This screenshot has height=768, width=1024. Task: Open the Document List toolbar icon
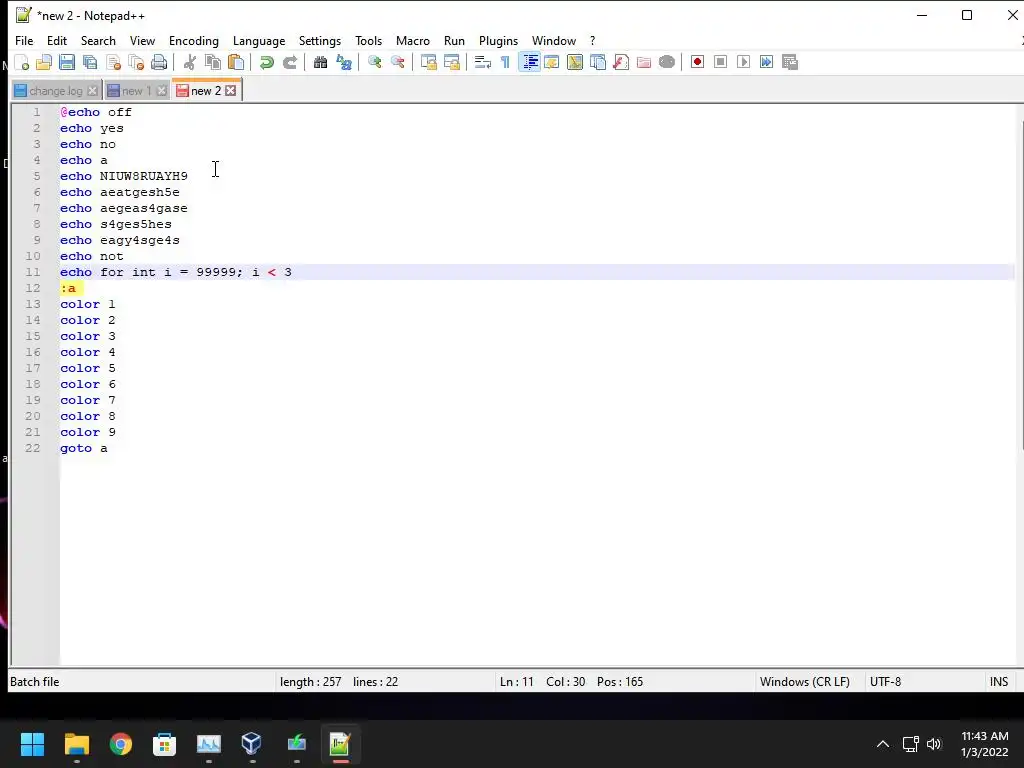click(598, 62)
